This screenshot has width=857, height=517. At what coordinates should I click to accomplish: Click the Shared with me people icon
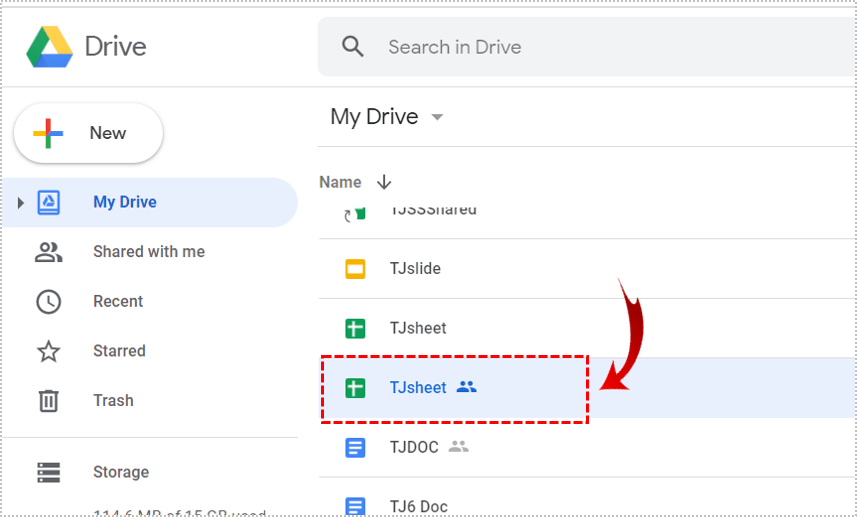click(48, 252)
